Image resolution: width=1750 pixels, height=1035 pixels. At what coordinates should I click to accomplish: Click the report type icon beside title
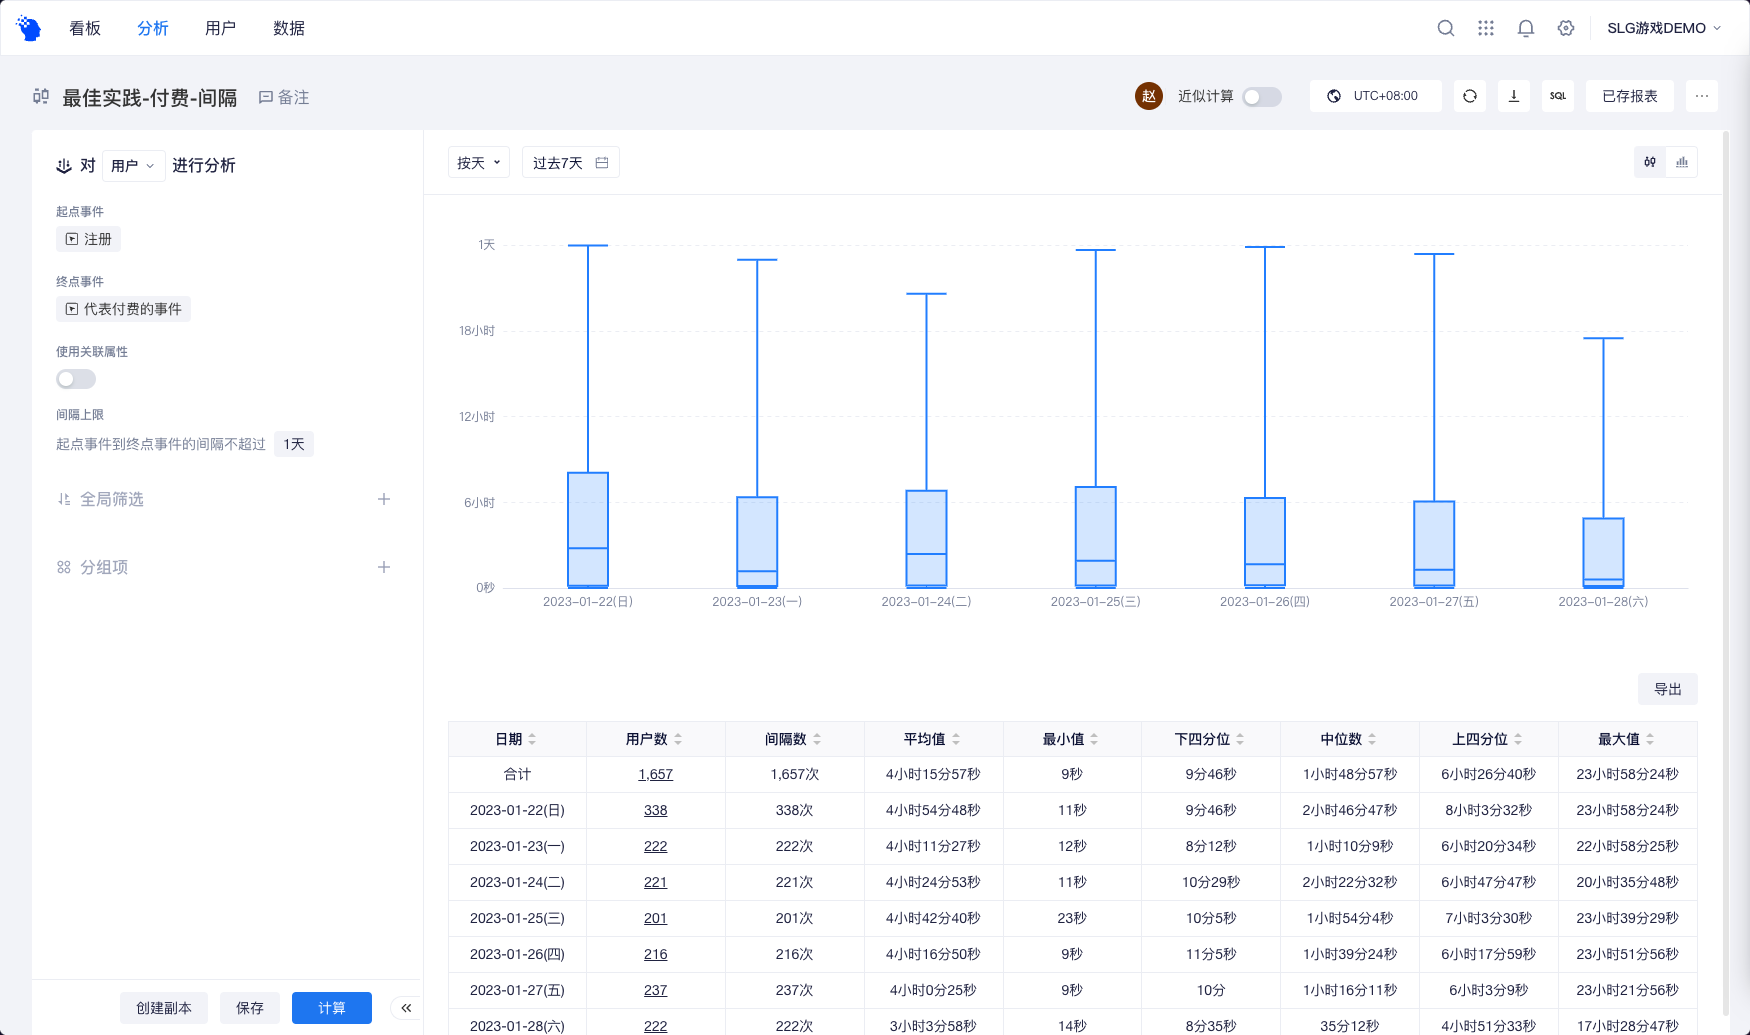(41, 97)
